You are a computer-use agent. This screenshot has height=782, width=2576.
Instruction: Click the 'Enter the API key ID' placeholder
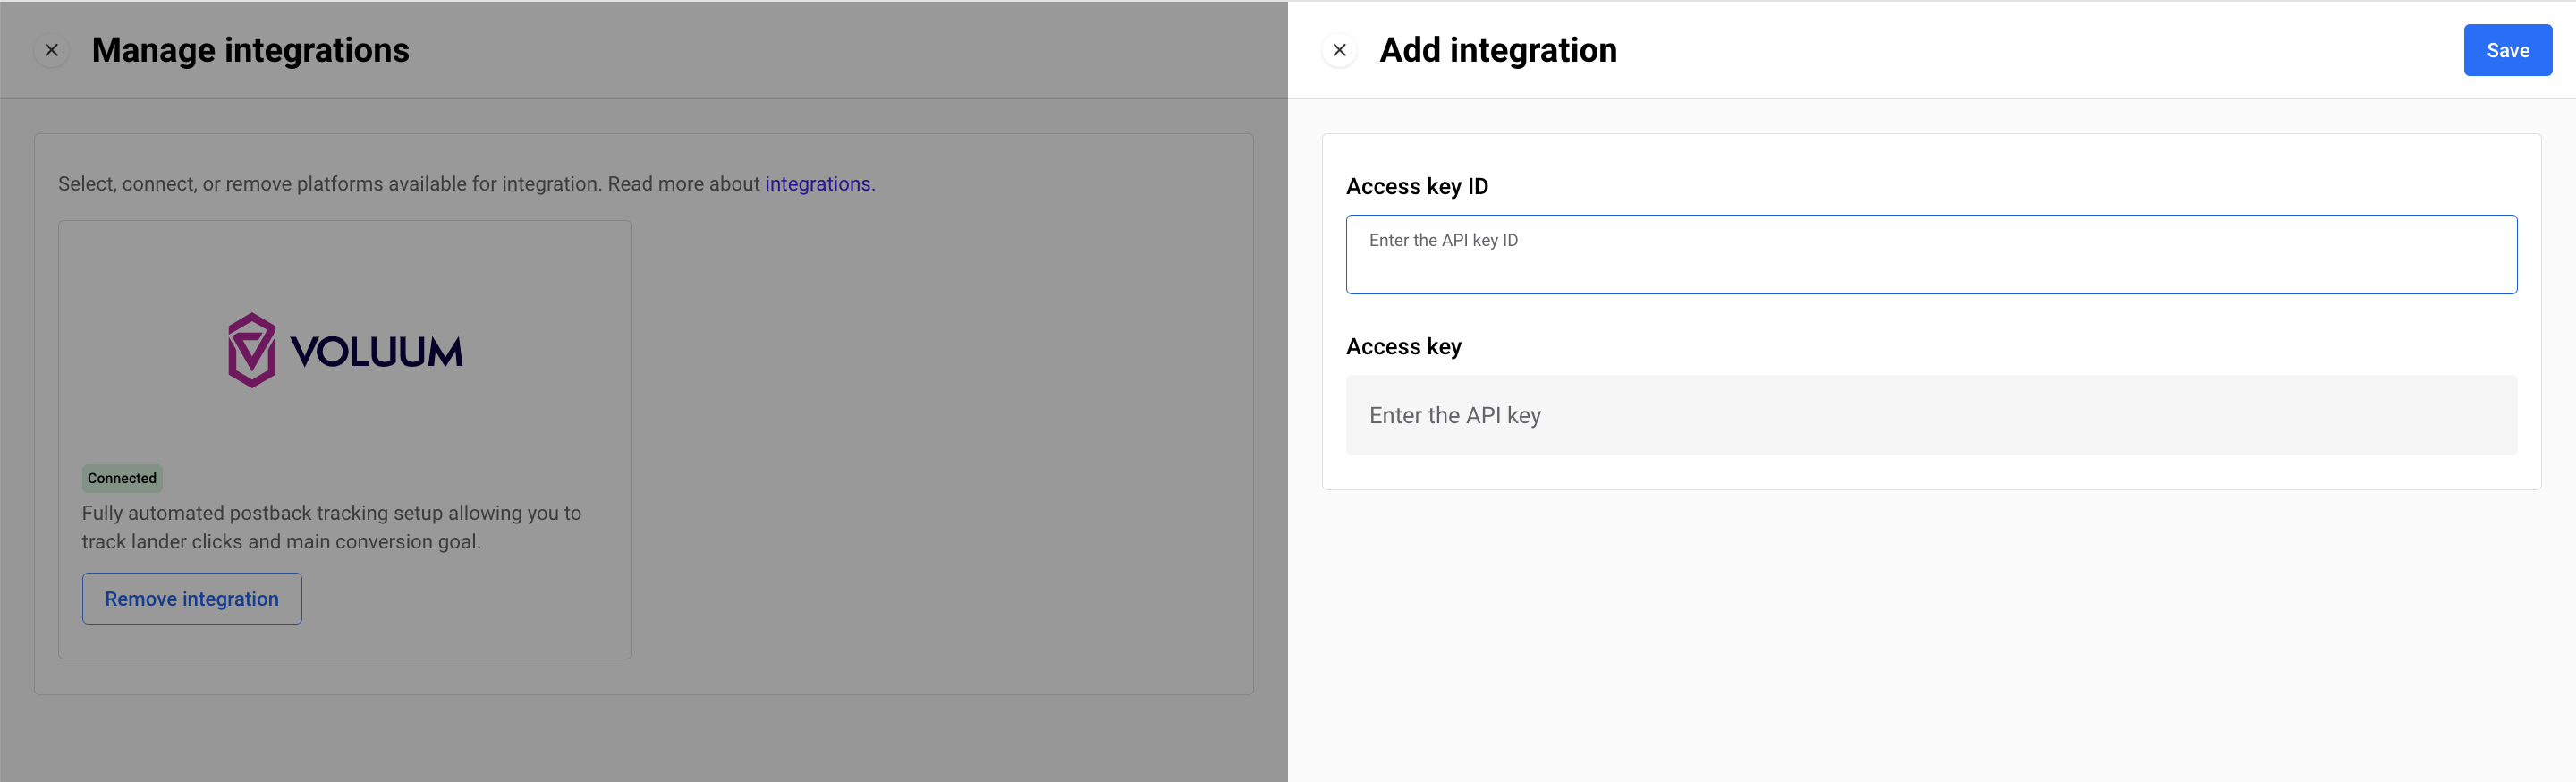1442,240
